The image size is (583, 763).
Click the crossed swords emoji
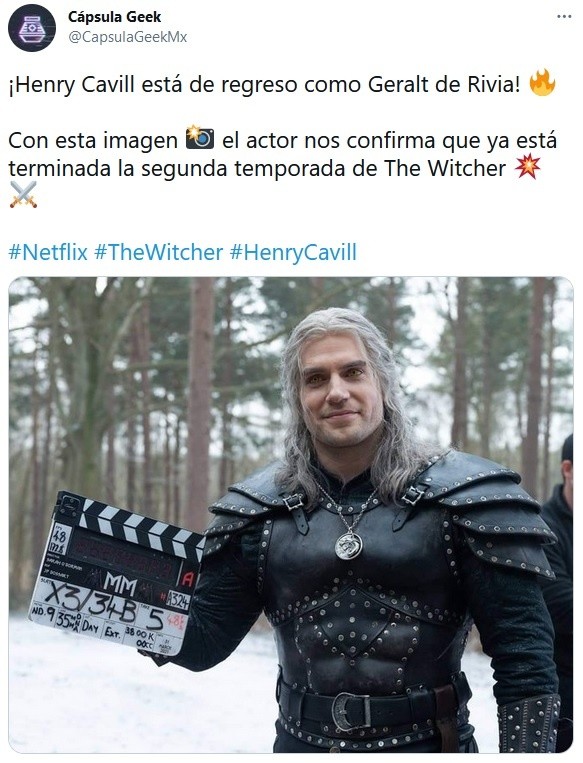[x=23, y=195]
